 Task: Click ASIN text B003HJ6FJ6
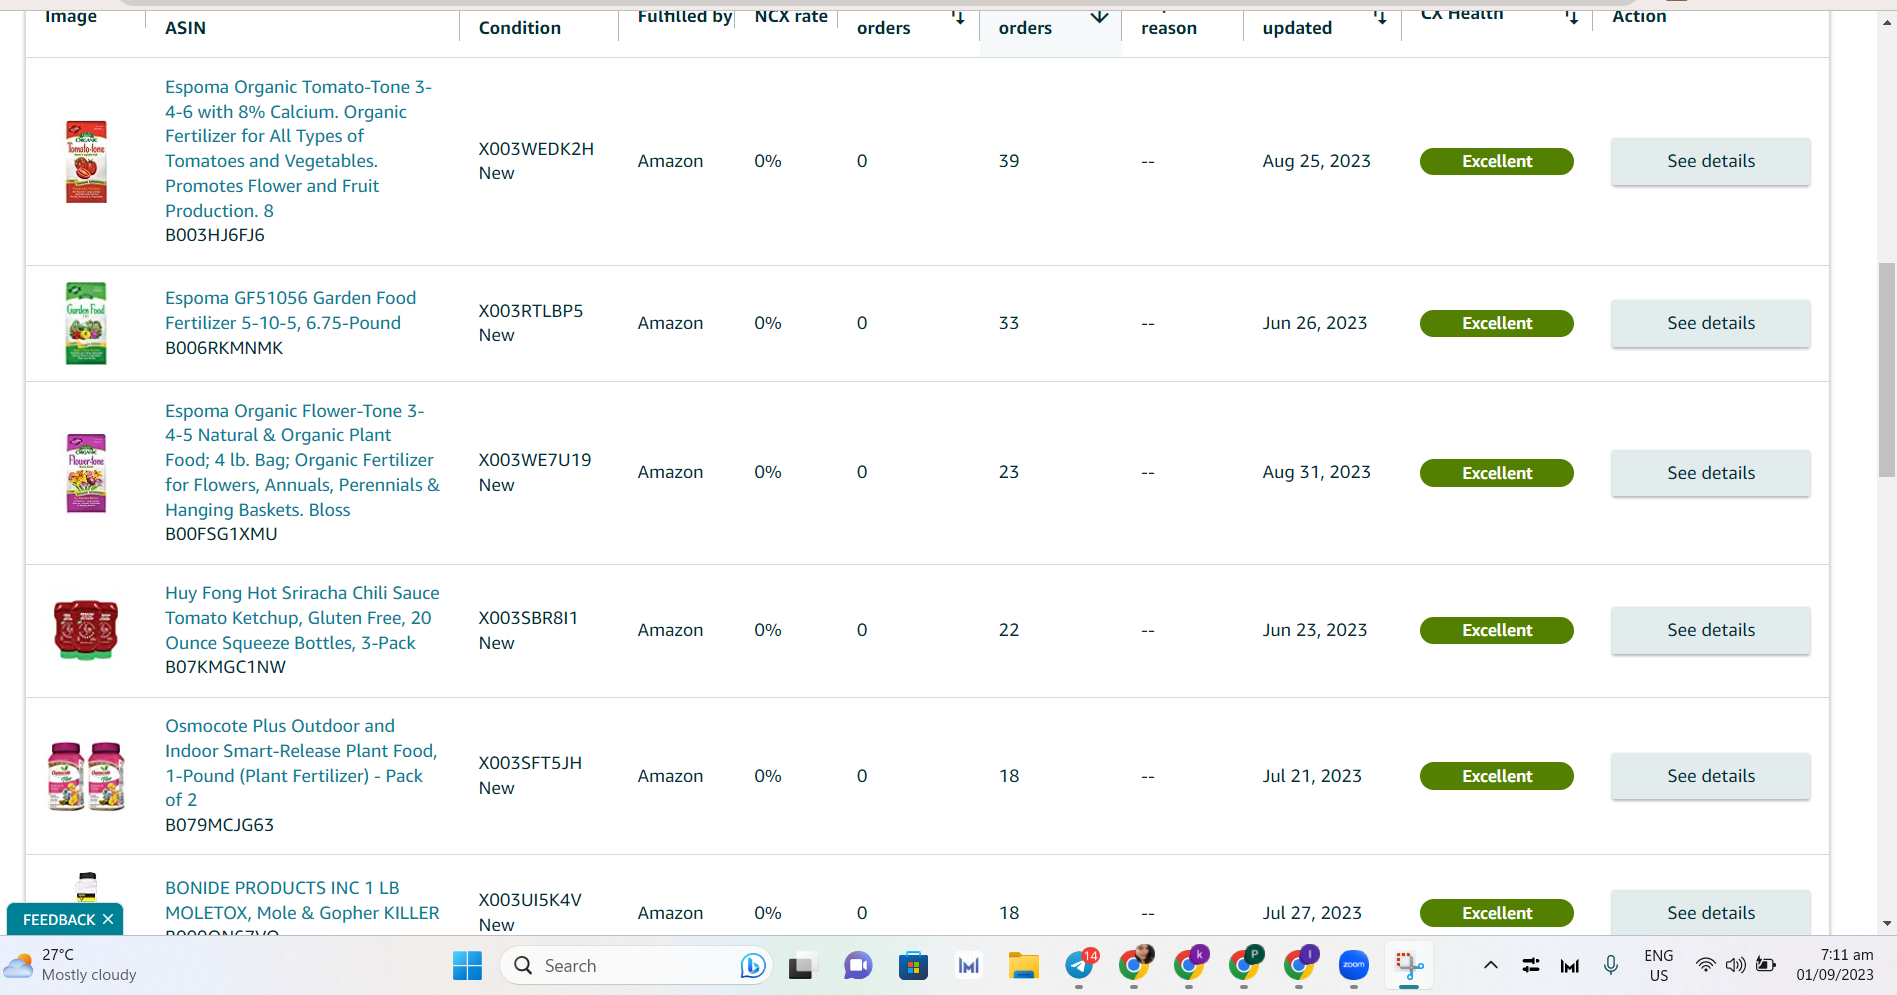point(215,235)
